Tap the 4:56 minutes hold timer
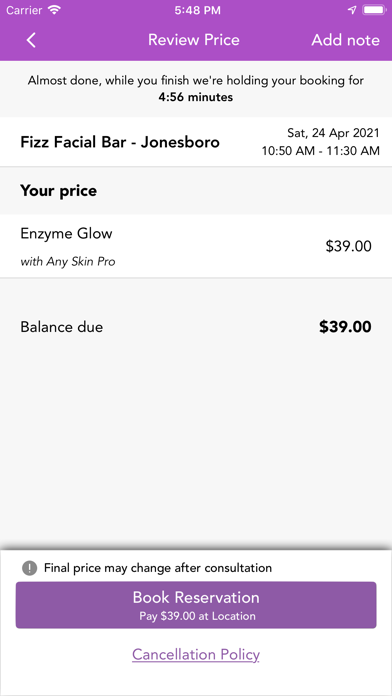Image resolution: width=392 pixels, height=696 pixels. pos(196,97)
